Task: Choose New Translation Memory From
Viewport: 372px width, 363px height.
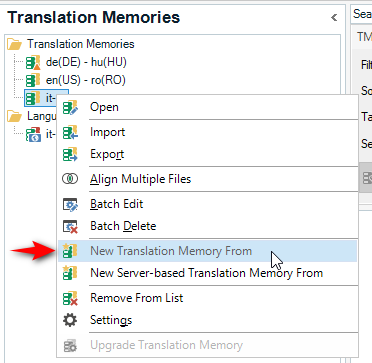Action: [207, 251]
